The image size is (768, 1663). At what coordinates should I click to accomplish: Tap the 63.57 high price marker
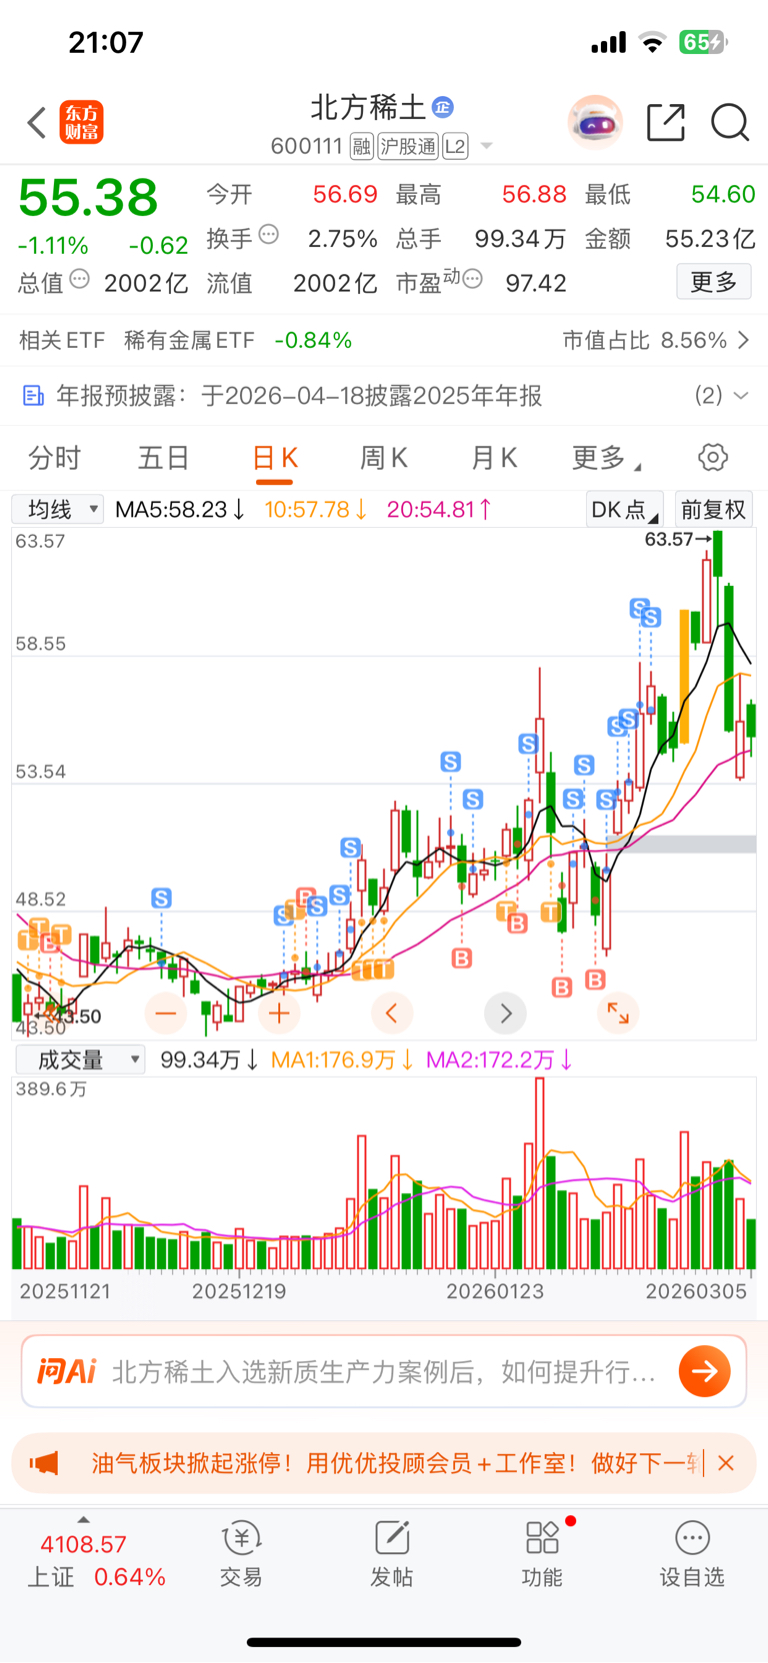click(x=678, y=539)
